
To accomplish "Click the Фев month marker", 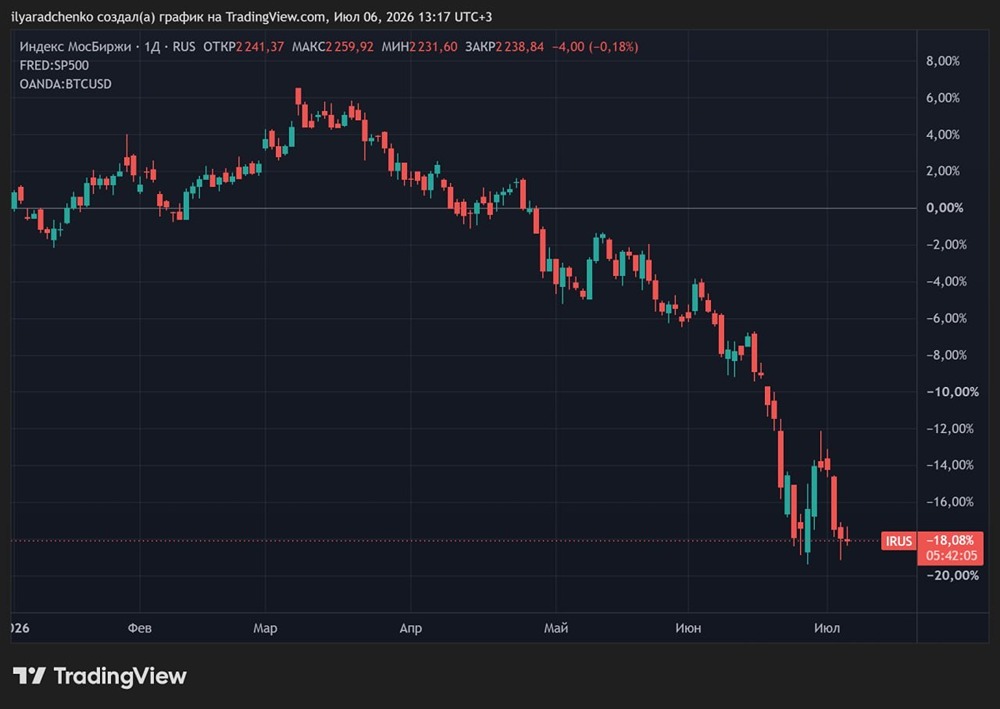I will (x=140, y=628).
